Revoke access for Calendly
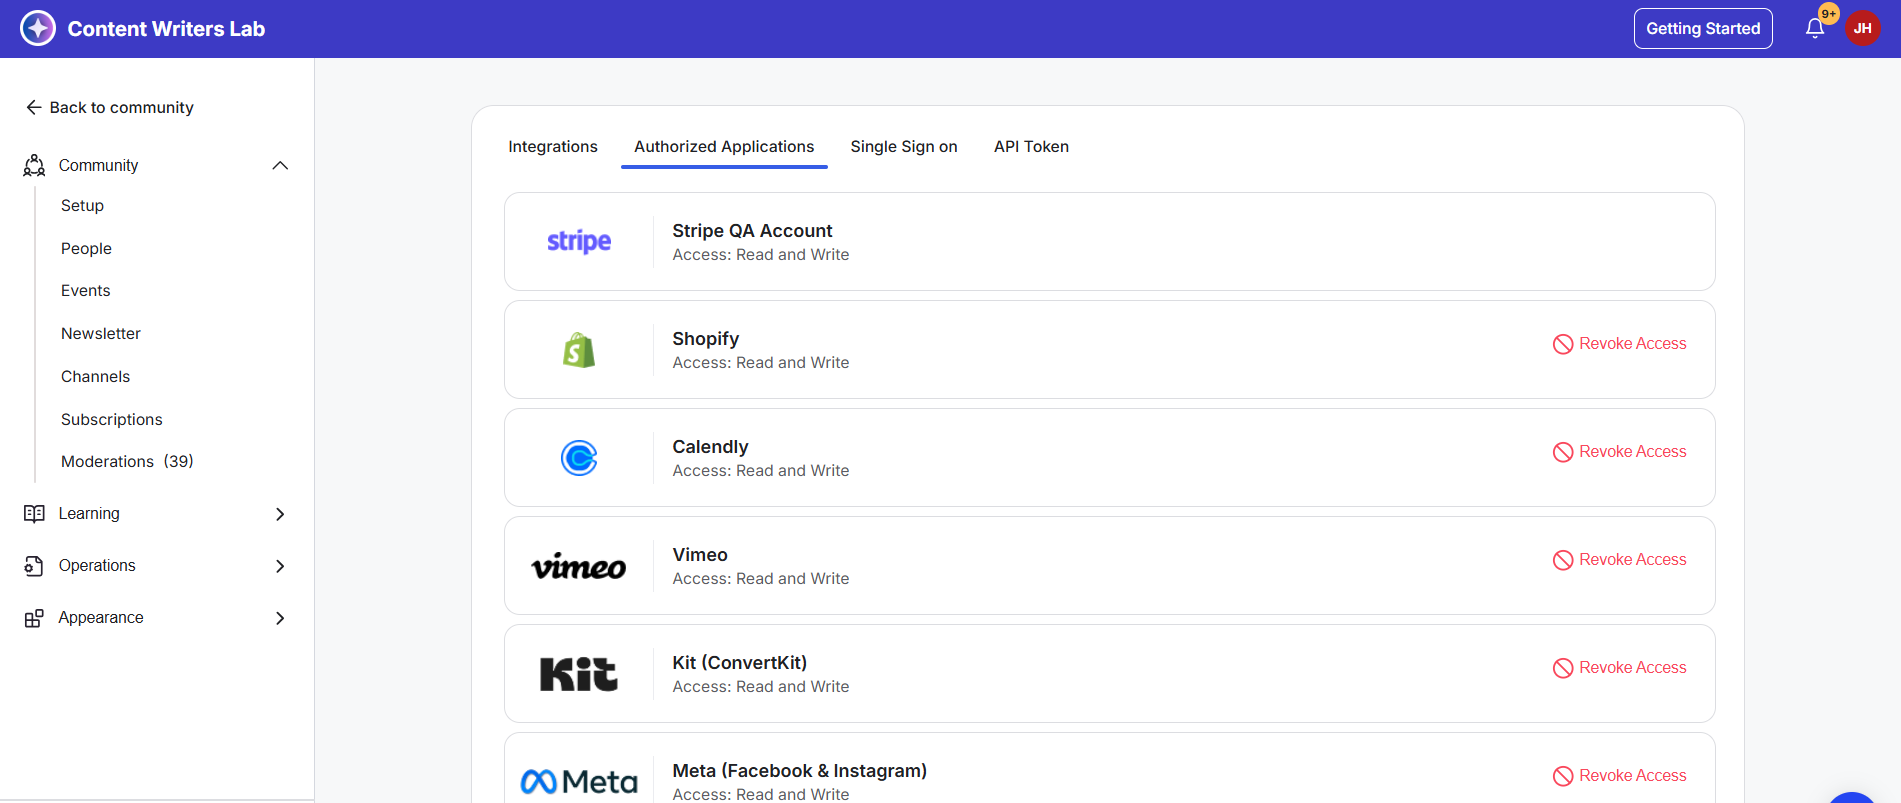 (x=1620, y=452)
